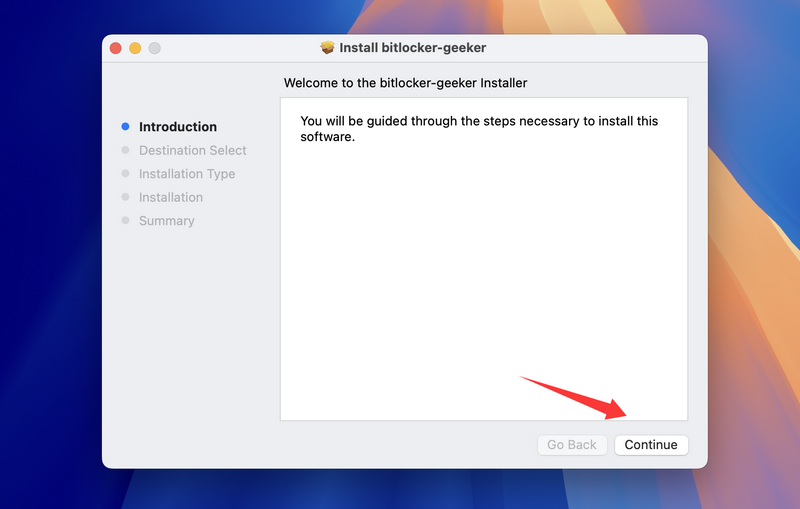Jump to the Summary step label
This screenshot has width=800, height=509.
click(166, 221)
